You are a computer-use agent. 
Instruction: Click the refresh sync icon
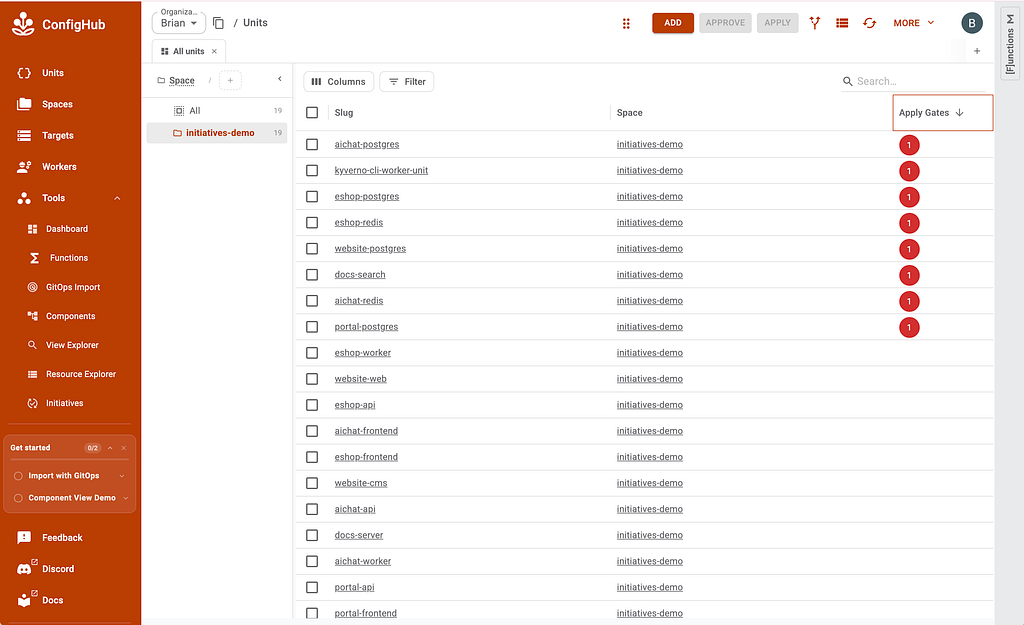[x=869, y=23]
